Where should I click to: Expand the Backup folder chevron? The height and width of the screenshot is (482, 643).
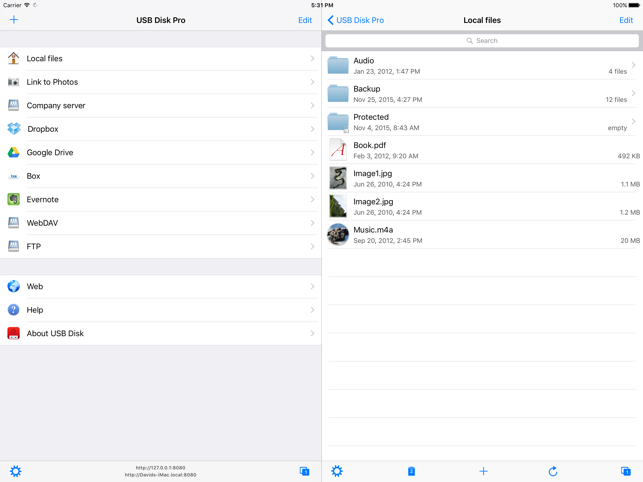click(633, 93)
